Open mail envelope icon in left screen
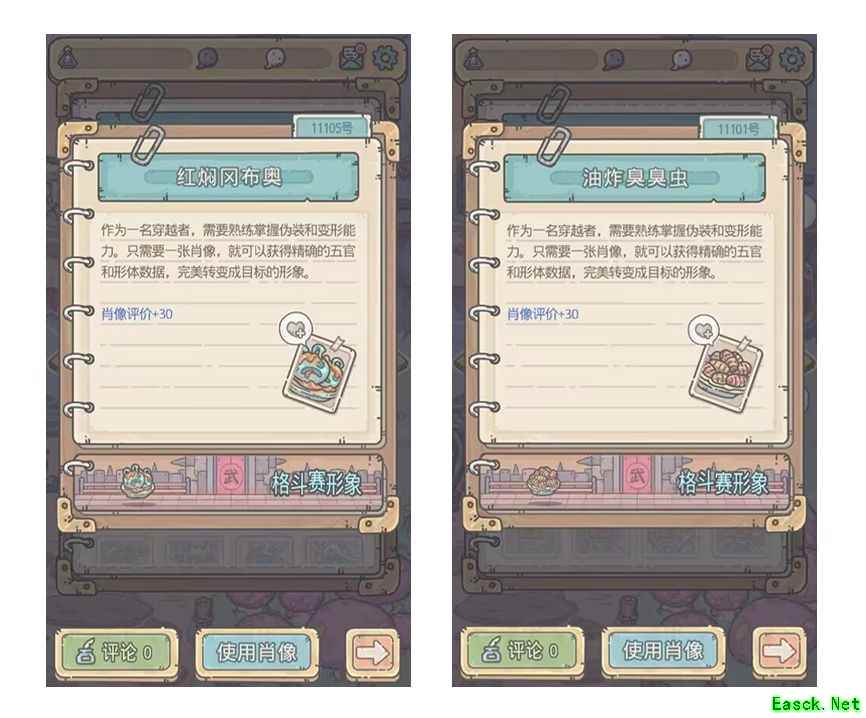The width and height of the screenshot is (866, 718). [352, 57]
